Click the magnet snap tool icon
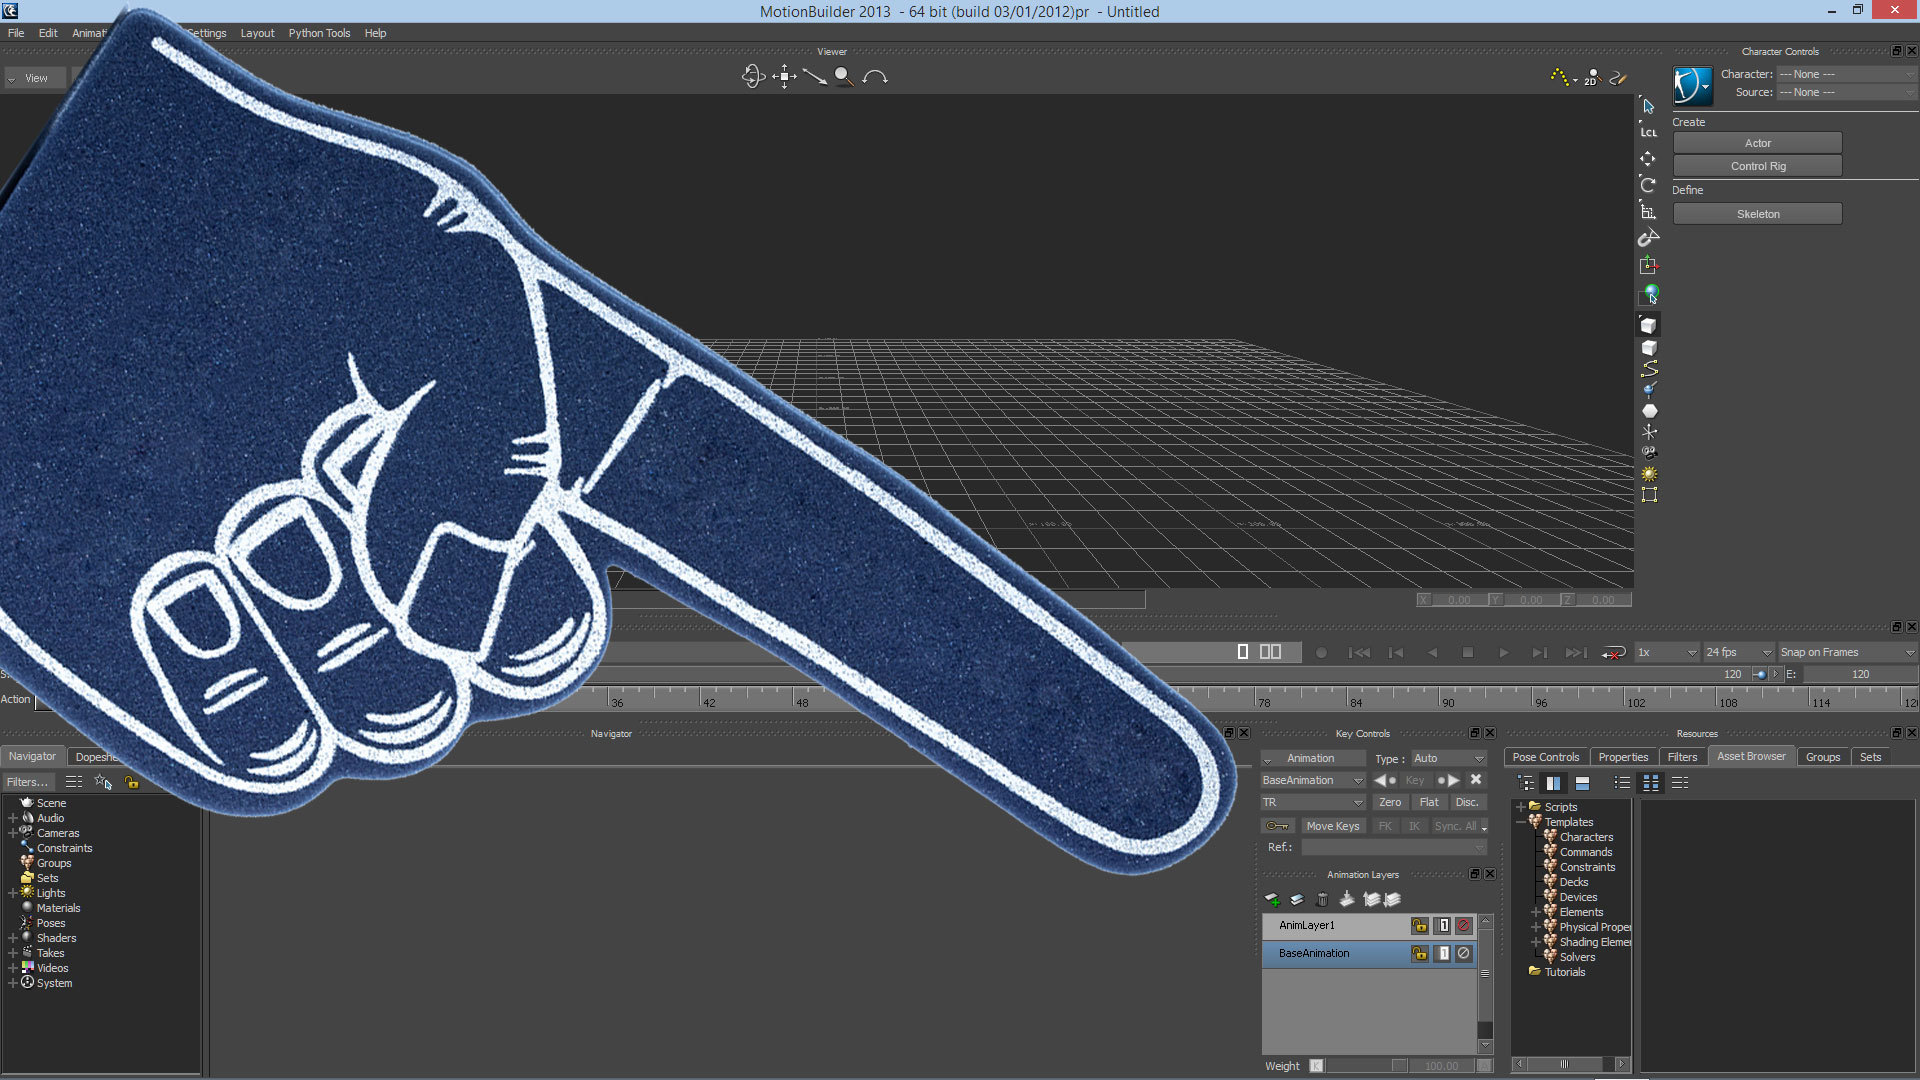The width and height of the screenshot is (1920, 1080). click(x=1648, y=238)
